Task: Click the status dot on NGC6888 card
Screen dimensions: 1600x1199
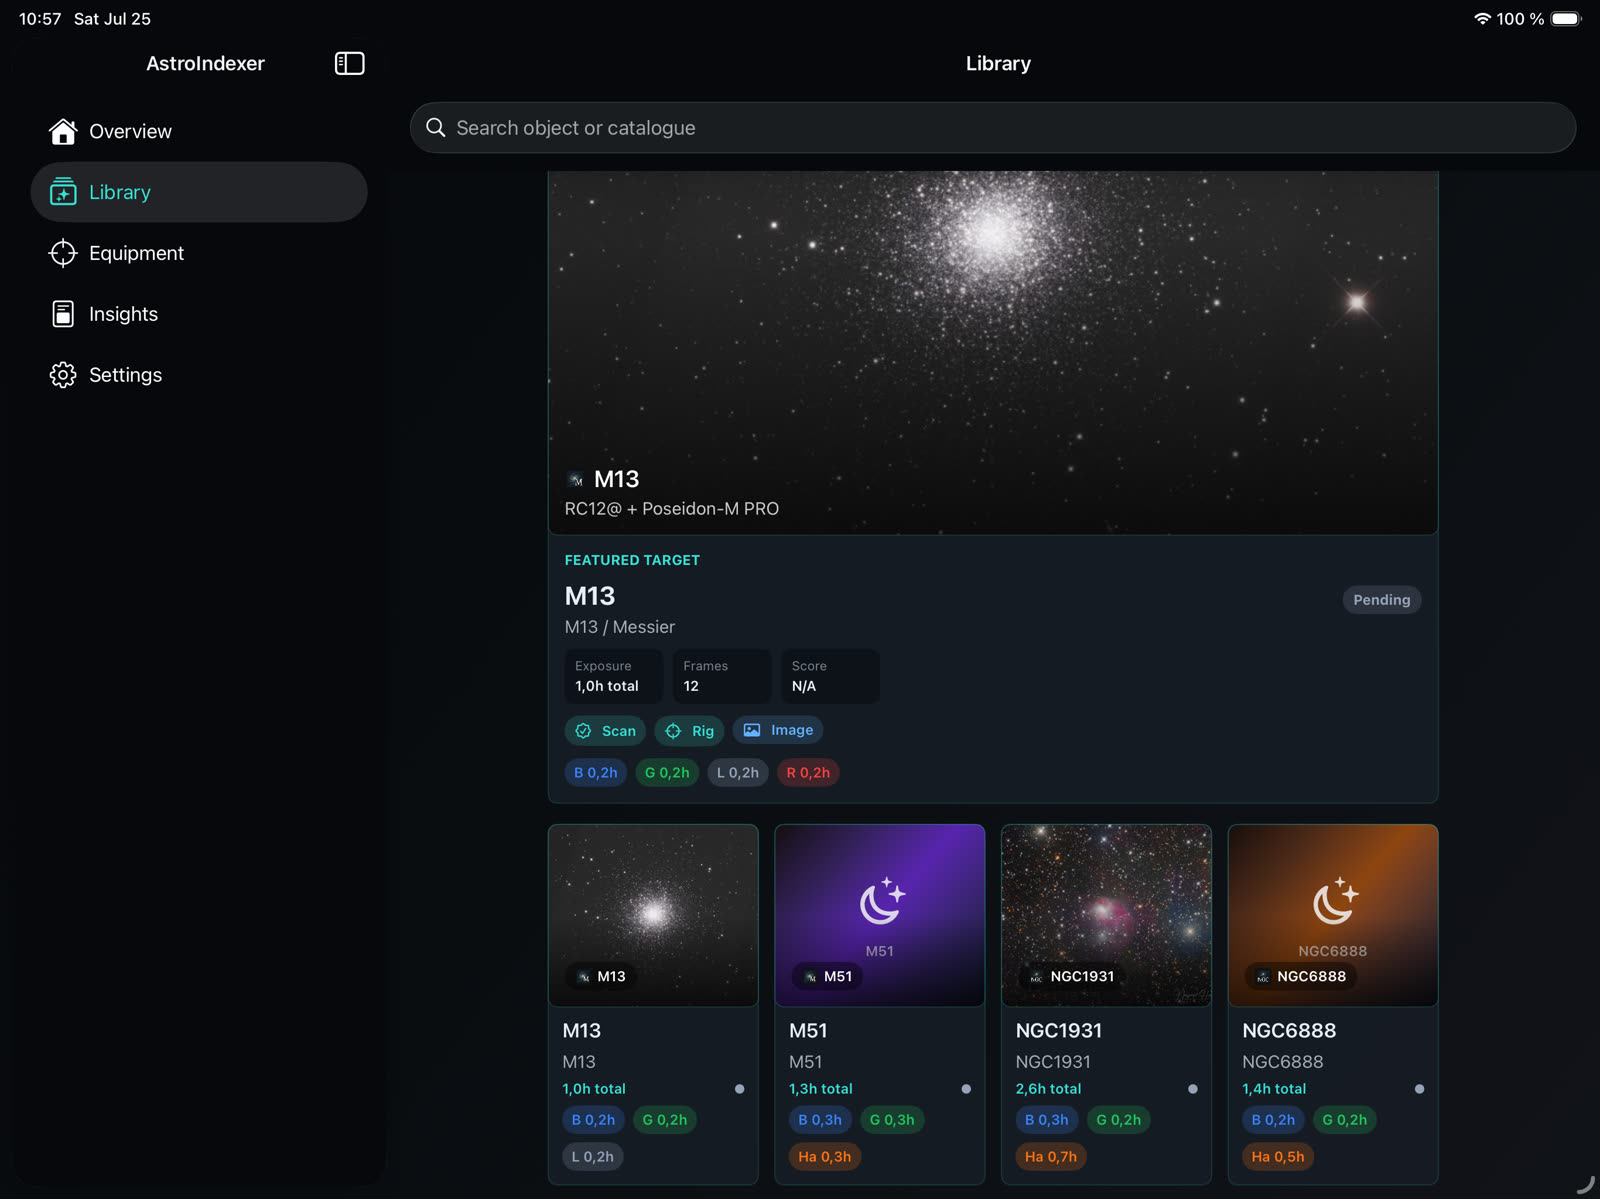Action: tap(1419, 1089)
